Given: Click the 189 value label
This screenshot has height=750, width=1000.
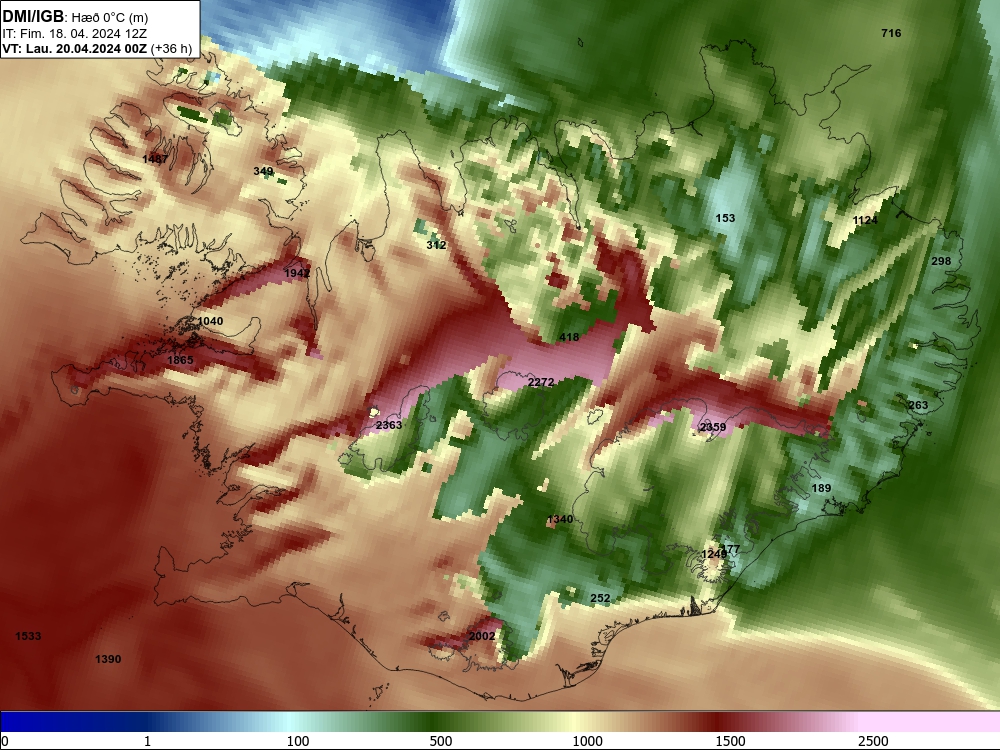Looking at the screenshot, I should pyautogui.click(x=821, y=488).
